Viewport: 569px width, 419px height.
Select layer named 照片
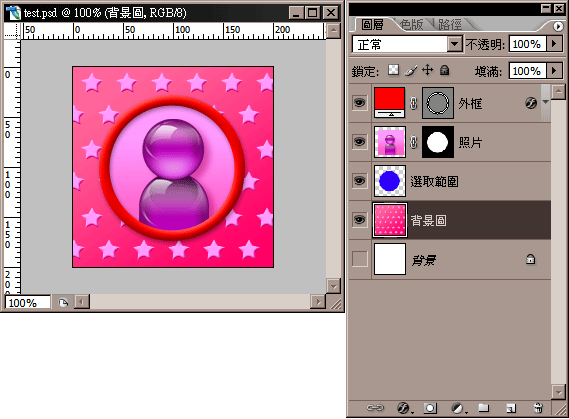click(x=470, y=143)
